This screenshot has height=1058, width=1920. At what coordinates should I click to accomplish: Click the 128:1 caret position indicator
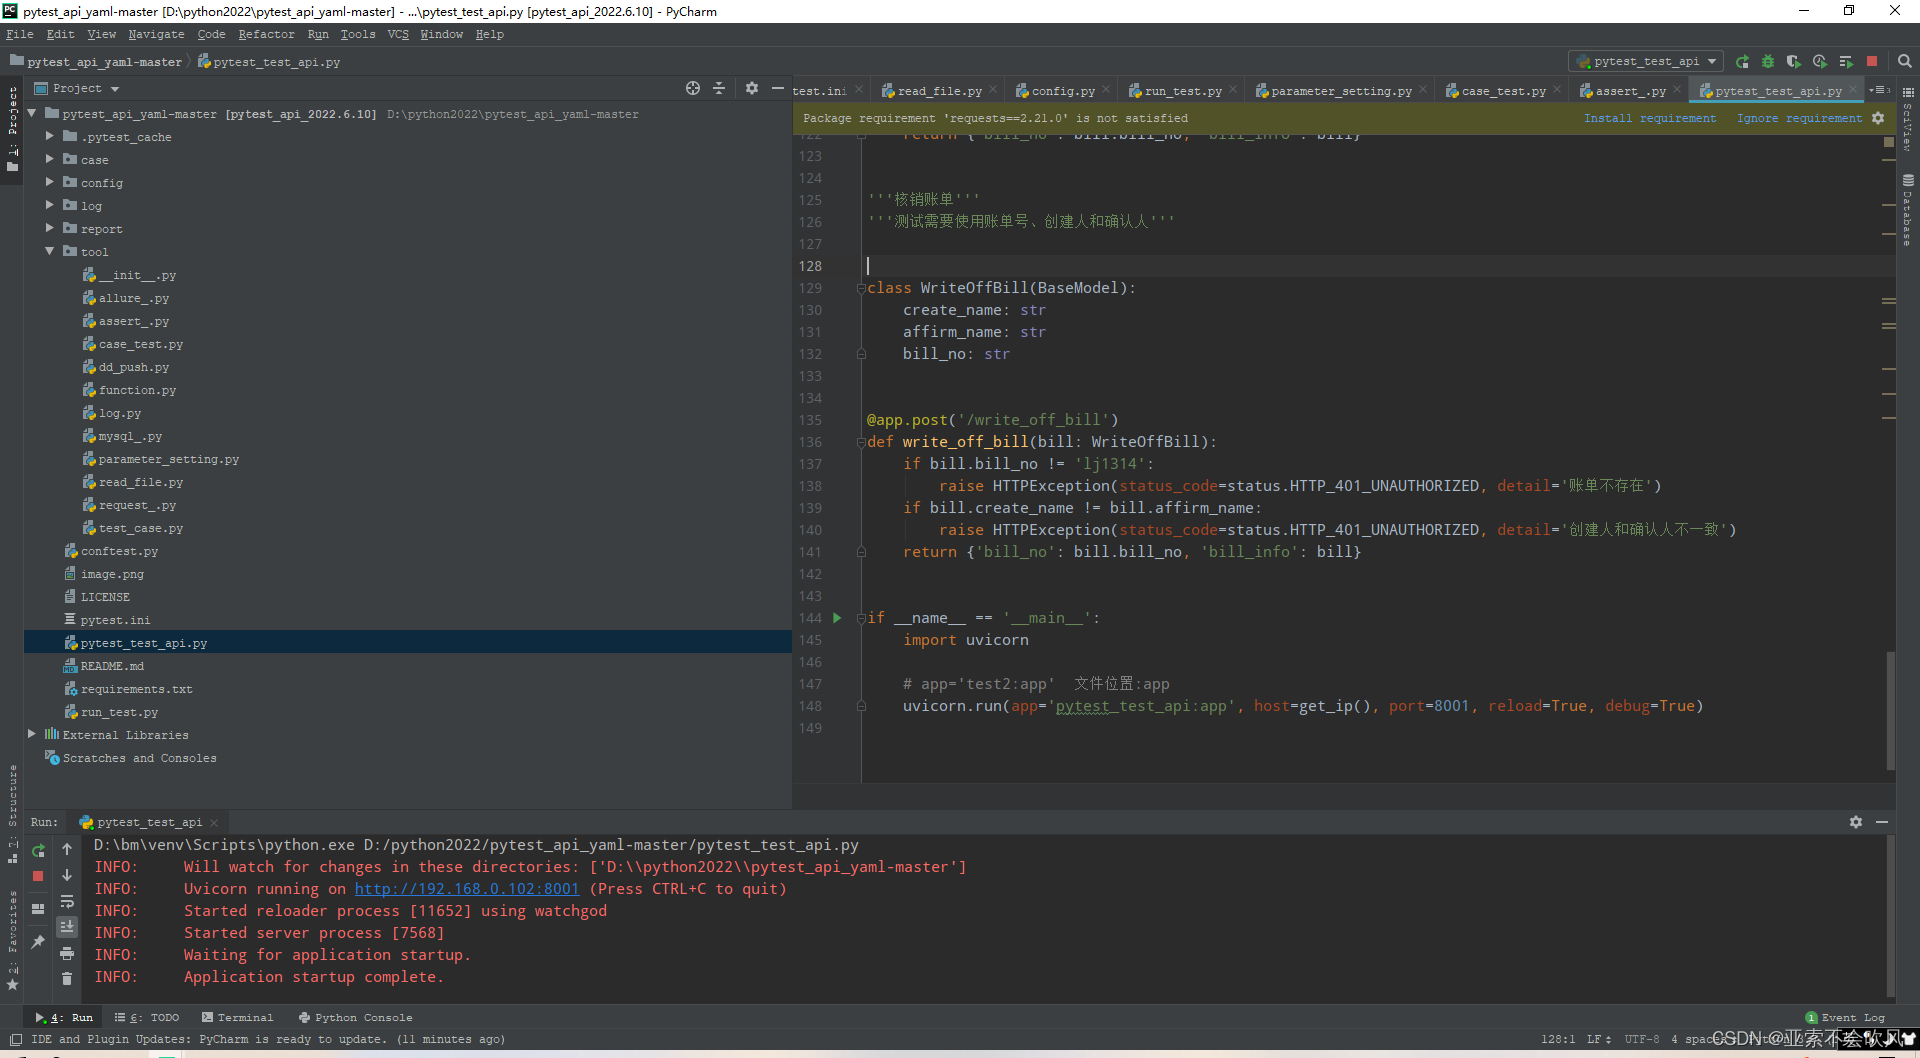tap(1557, 1040)
